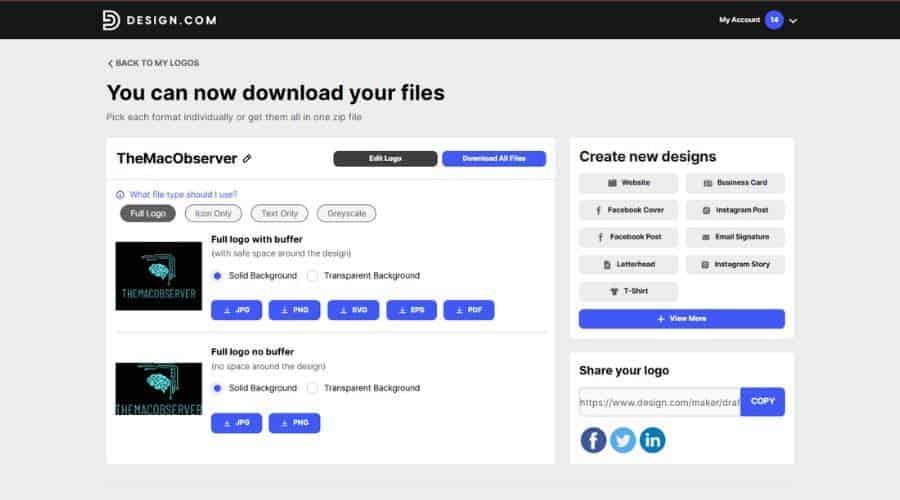Download PDF of full logo with buffer

pyautogui.click(x=469, y=310)
